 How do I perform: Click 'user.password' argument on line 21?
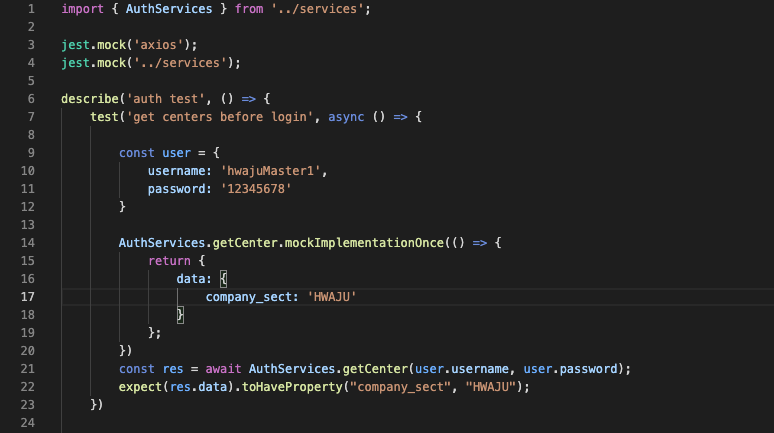click(570, 369)
